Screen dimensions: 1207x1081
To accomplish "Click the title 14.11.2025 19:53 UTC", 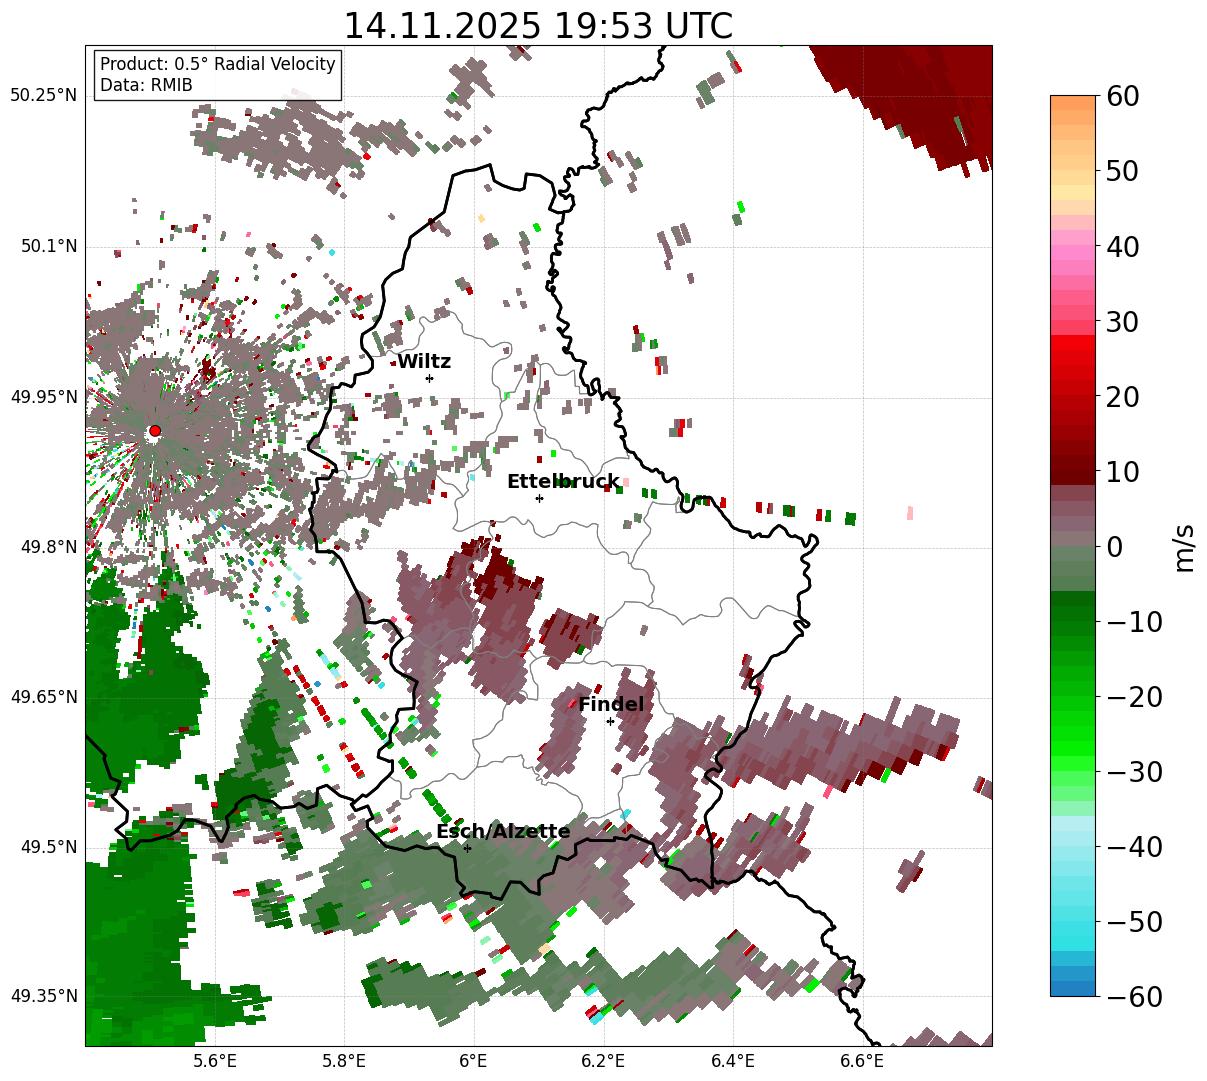I will pyautogui.click(x=538, y=25).
